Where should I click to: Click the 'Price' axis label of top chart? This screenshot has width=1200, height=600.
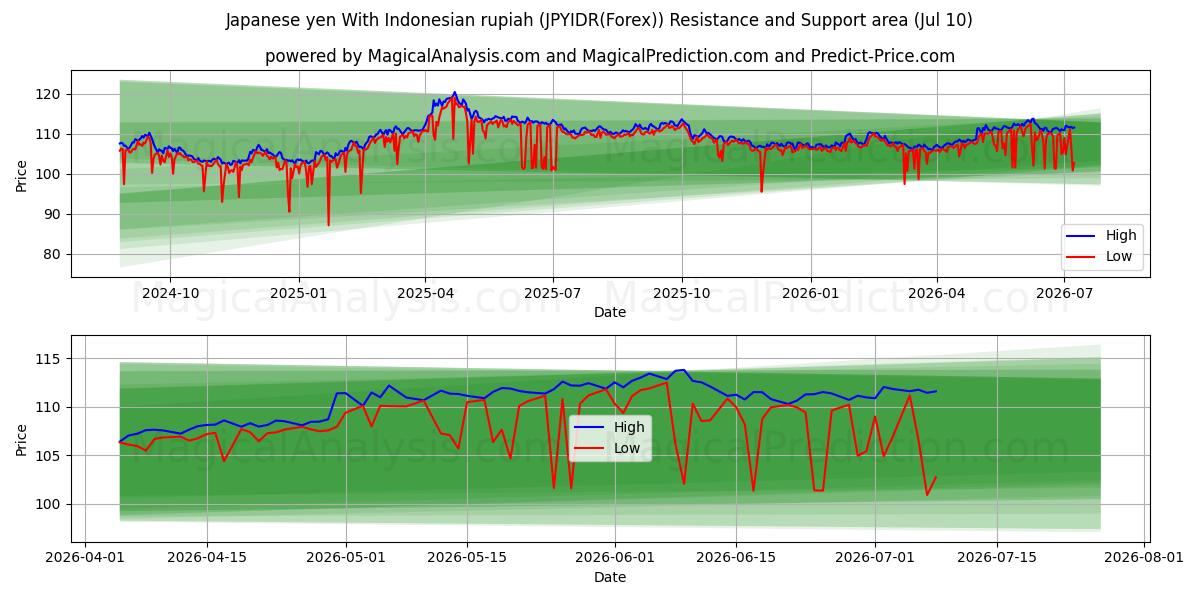[x=21, y=174]
